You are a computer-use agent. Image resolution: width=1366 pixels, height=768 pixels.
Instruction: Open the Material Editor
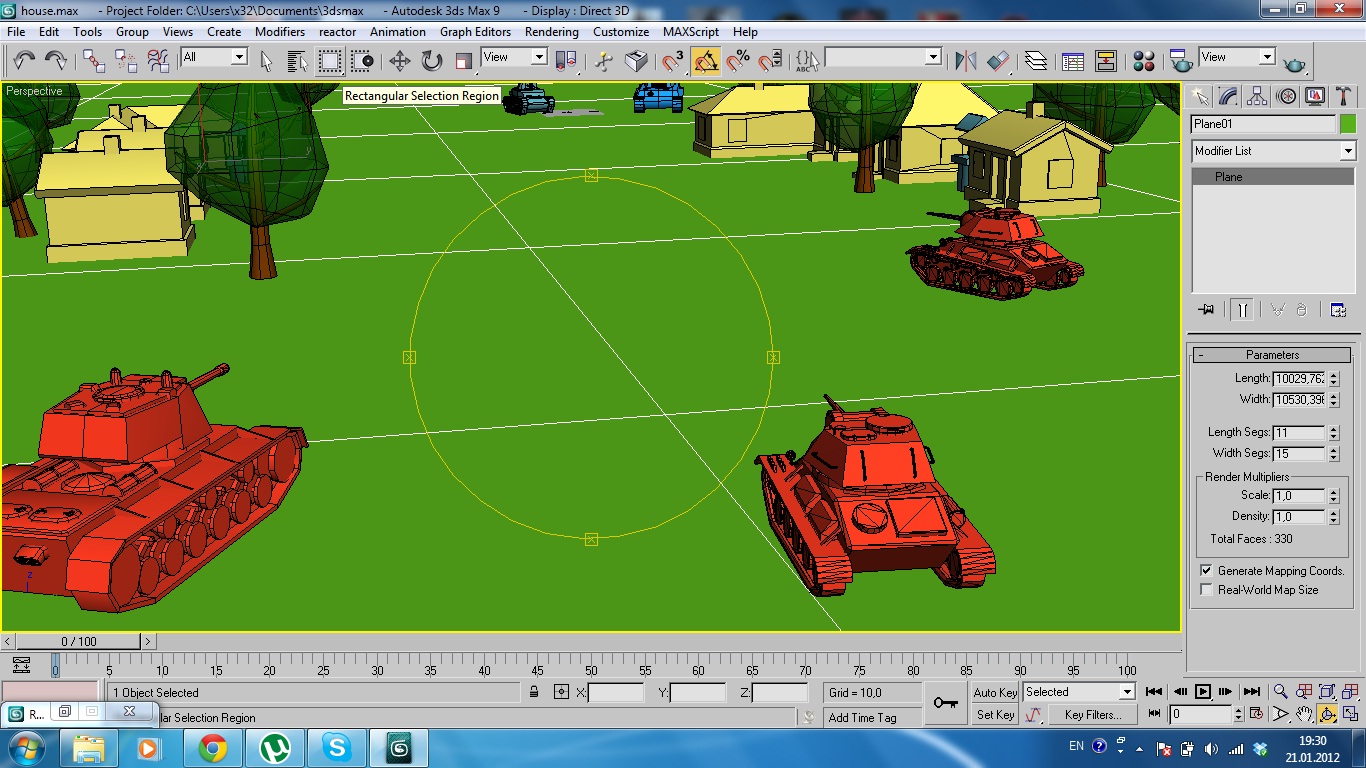click(1144, 61)
